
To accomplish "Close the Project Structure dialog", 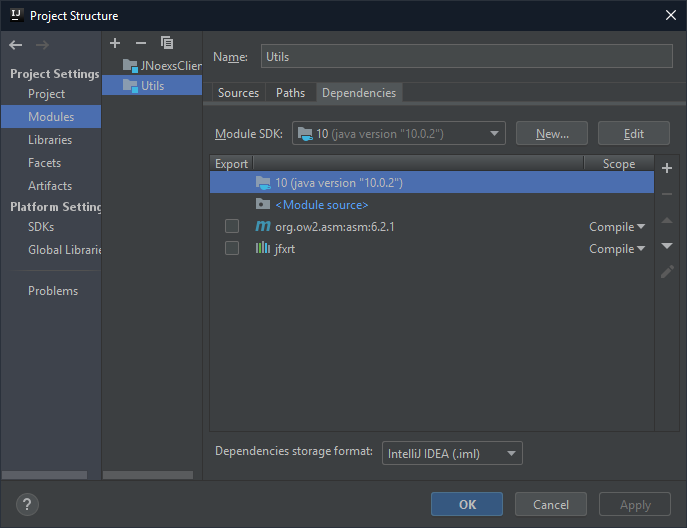I will click(670, 15).
